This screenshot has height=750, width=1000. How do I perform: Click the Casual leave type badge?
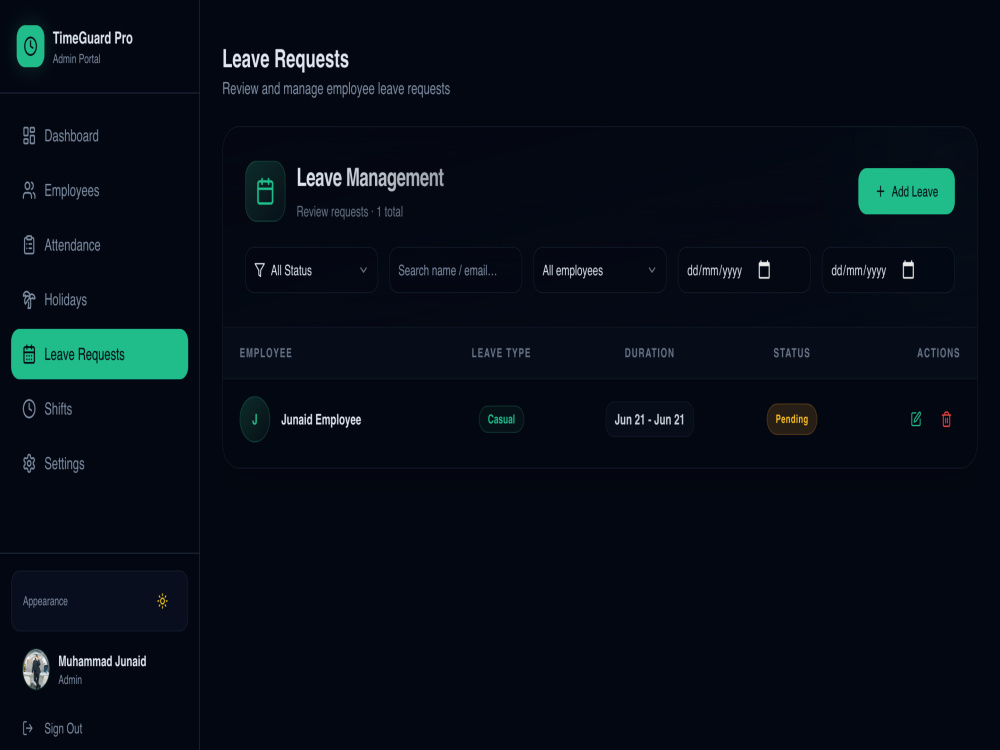[501, 420]
